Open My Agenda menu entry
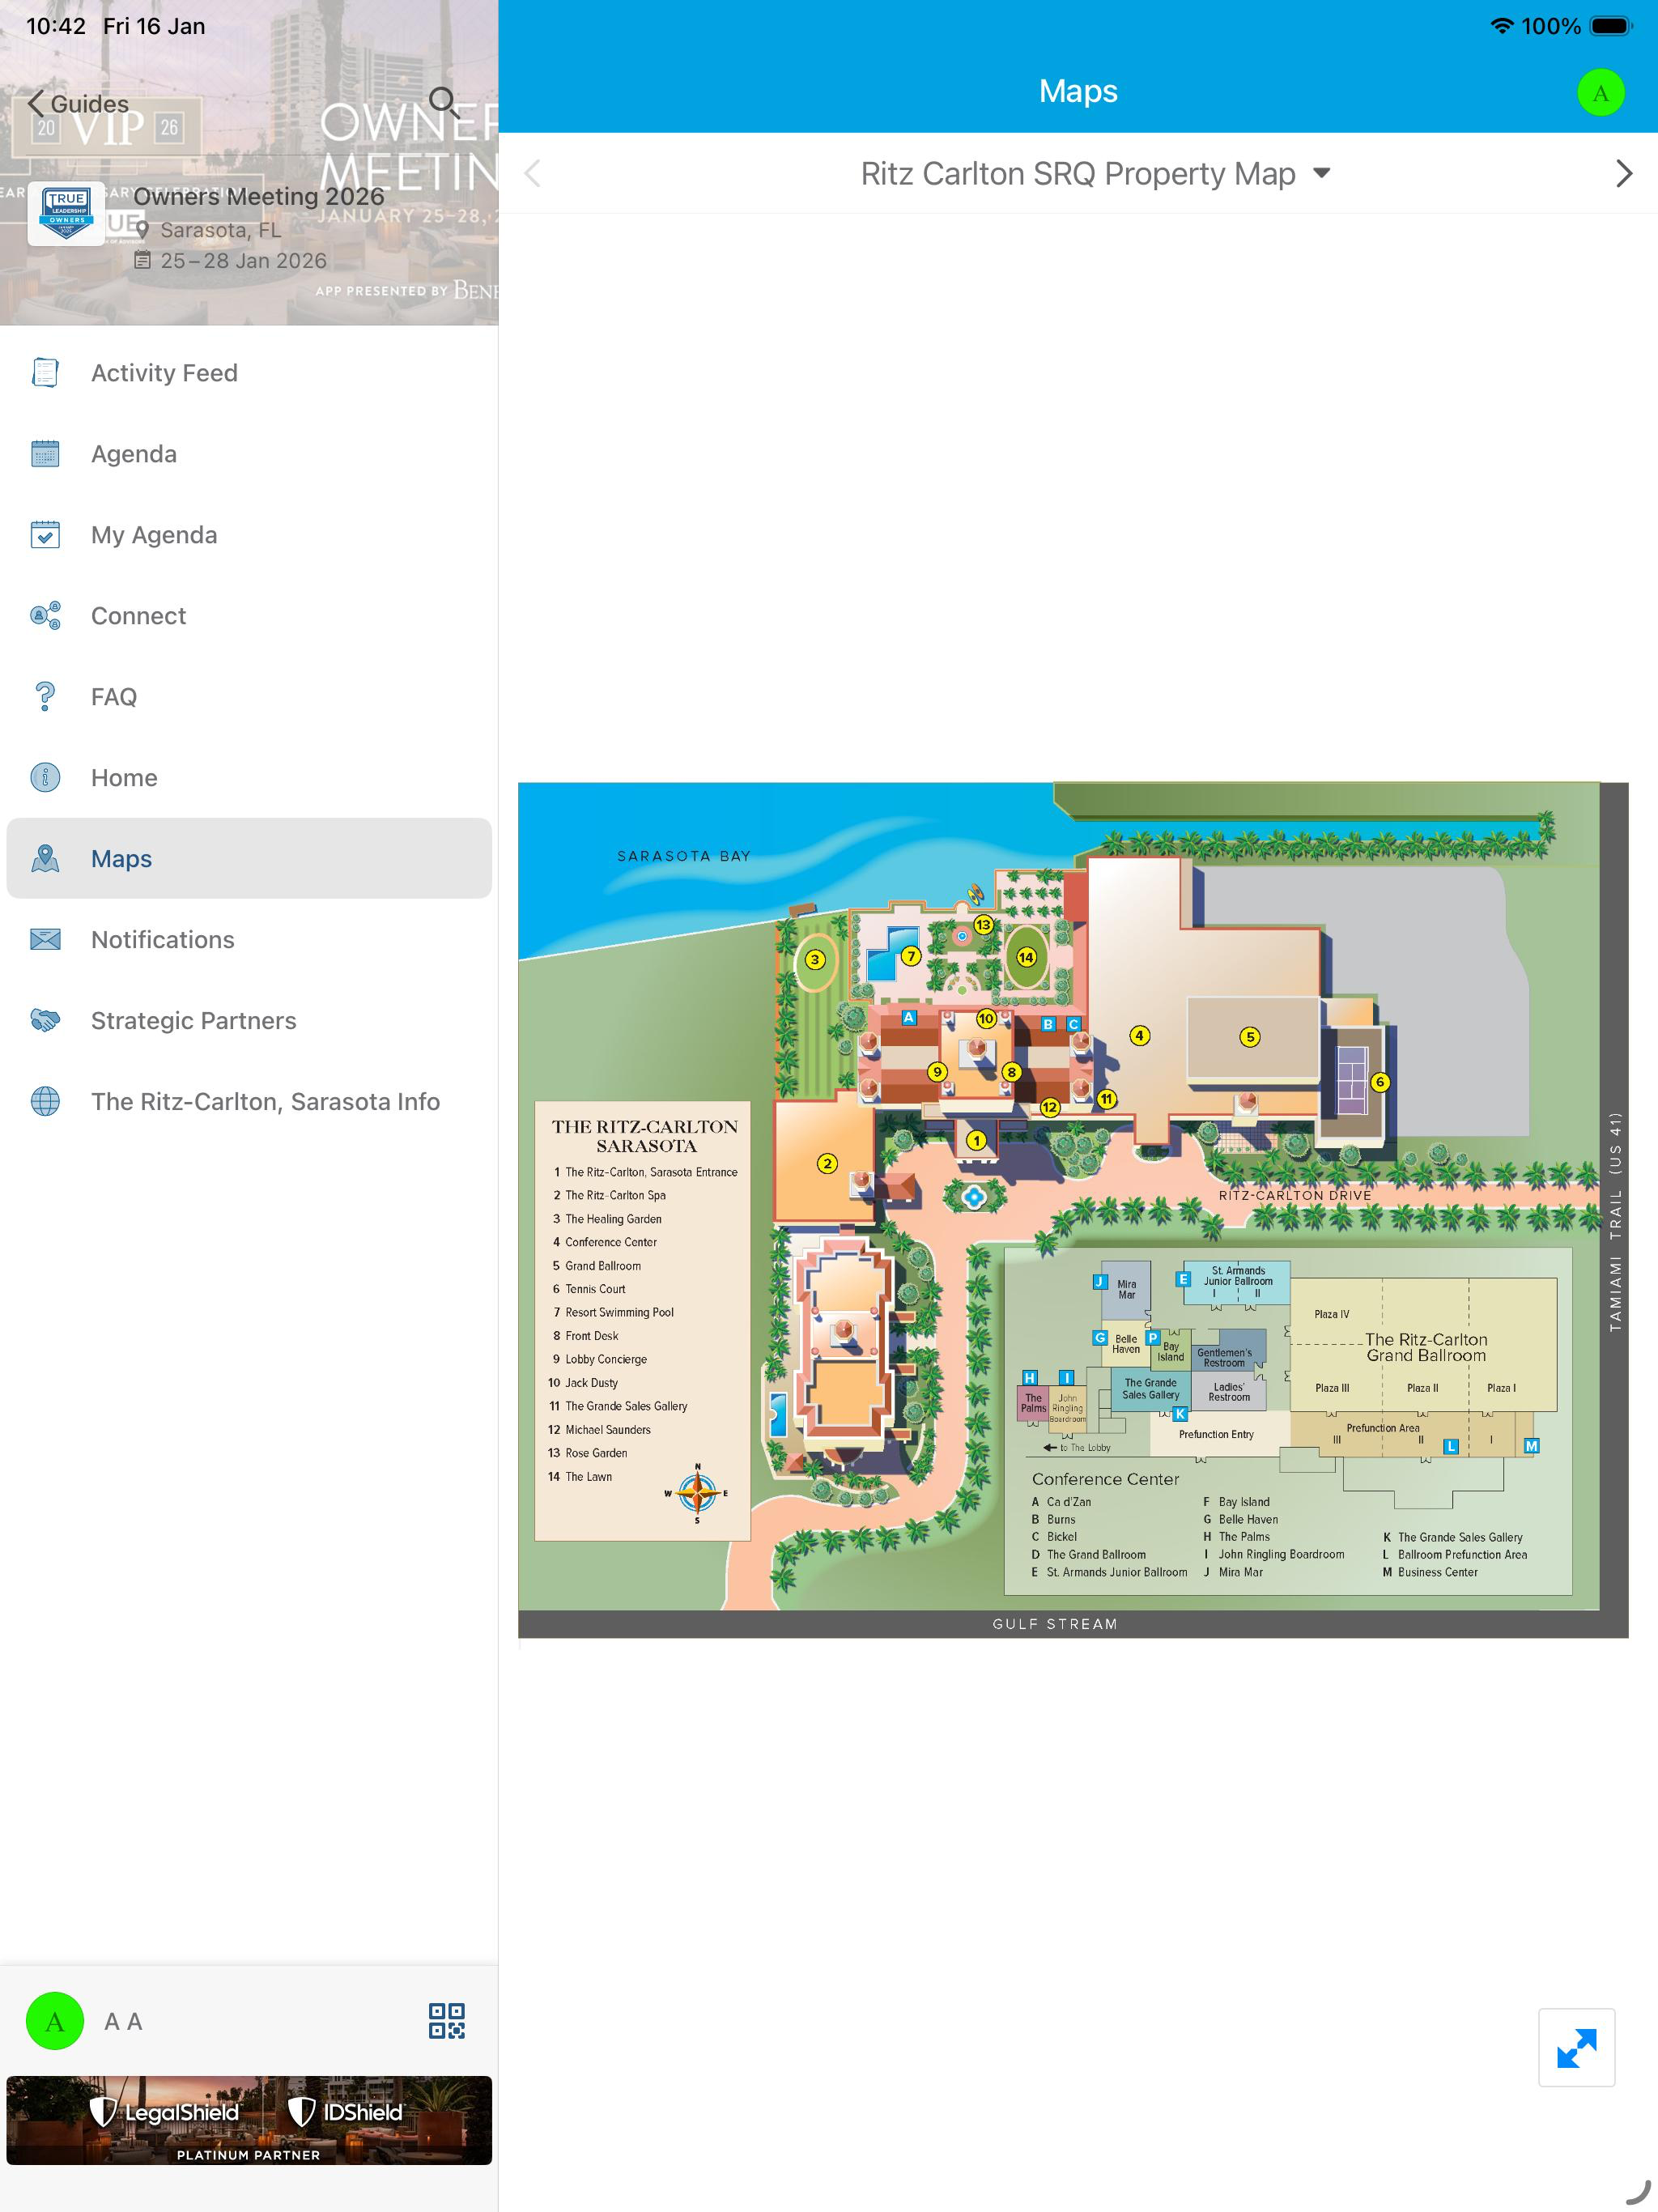The height and width of the screenshot is (2212, 1658). coord(249,535)
